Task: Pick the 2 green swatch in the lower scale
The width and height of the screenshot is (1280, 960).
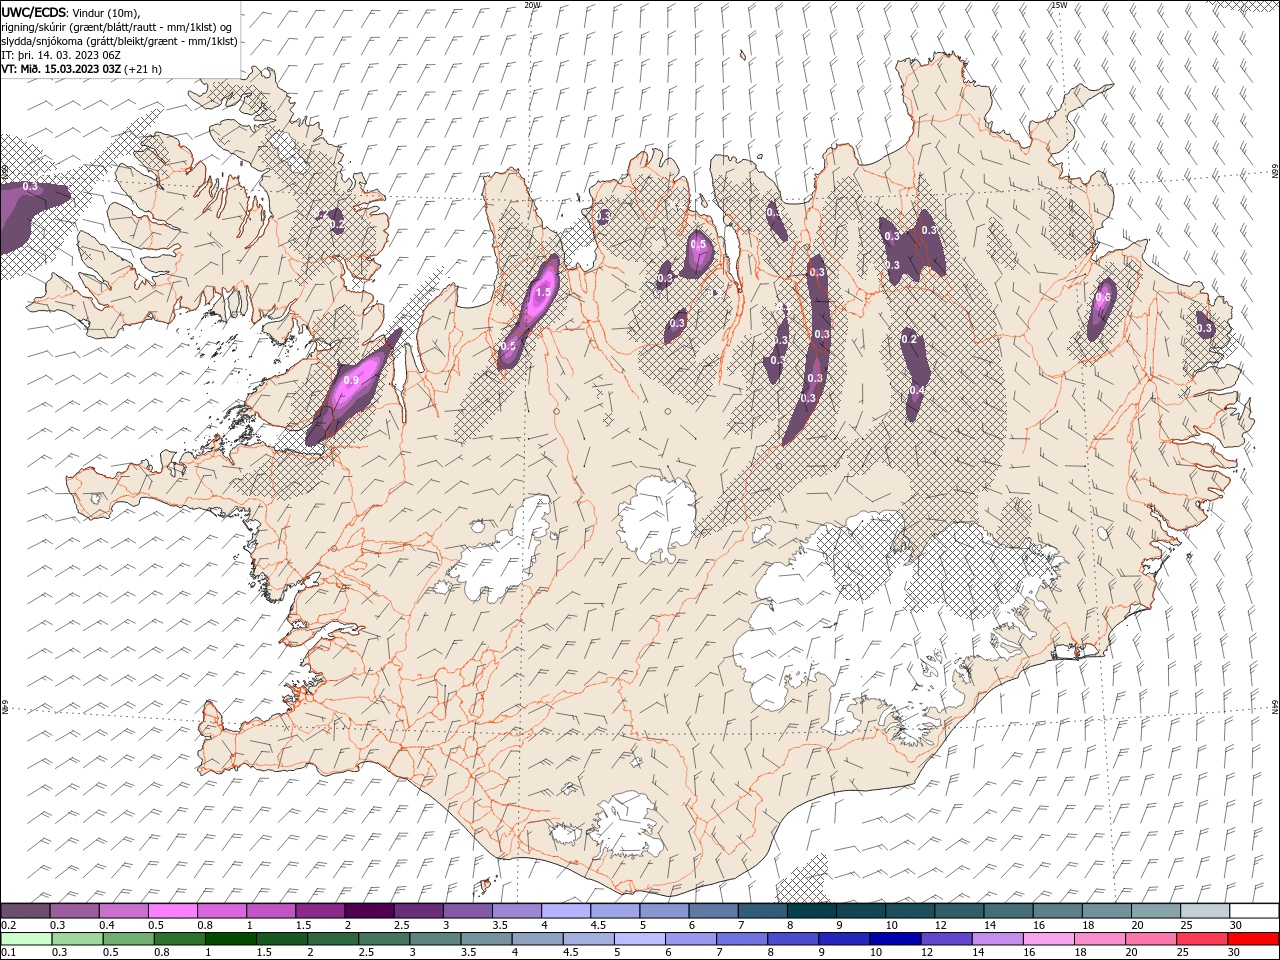Action: (333, 939)
